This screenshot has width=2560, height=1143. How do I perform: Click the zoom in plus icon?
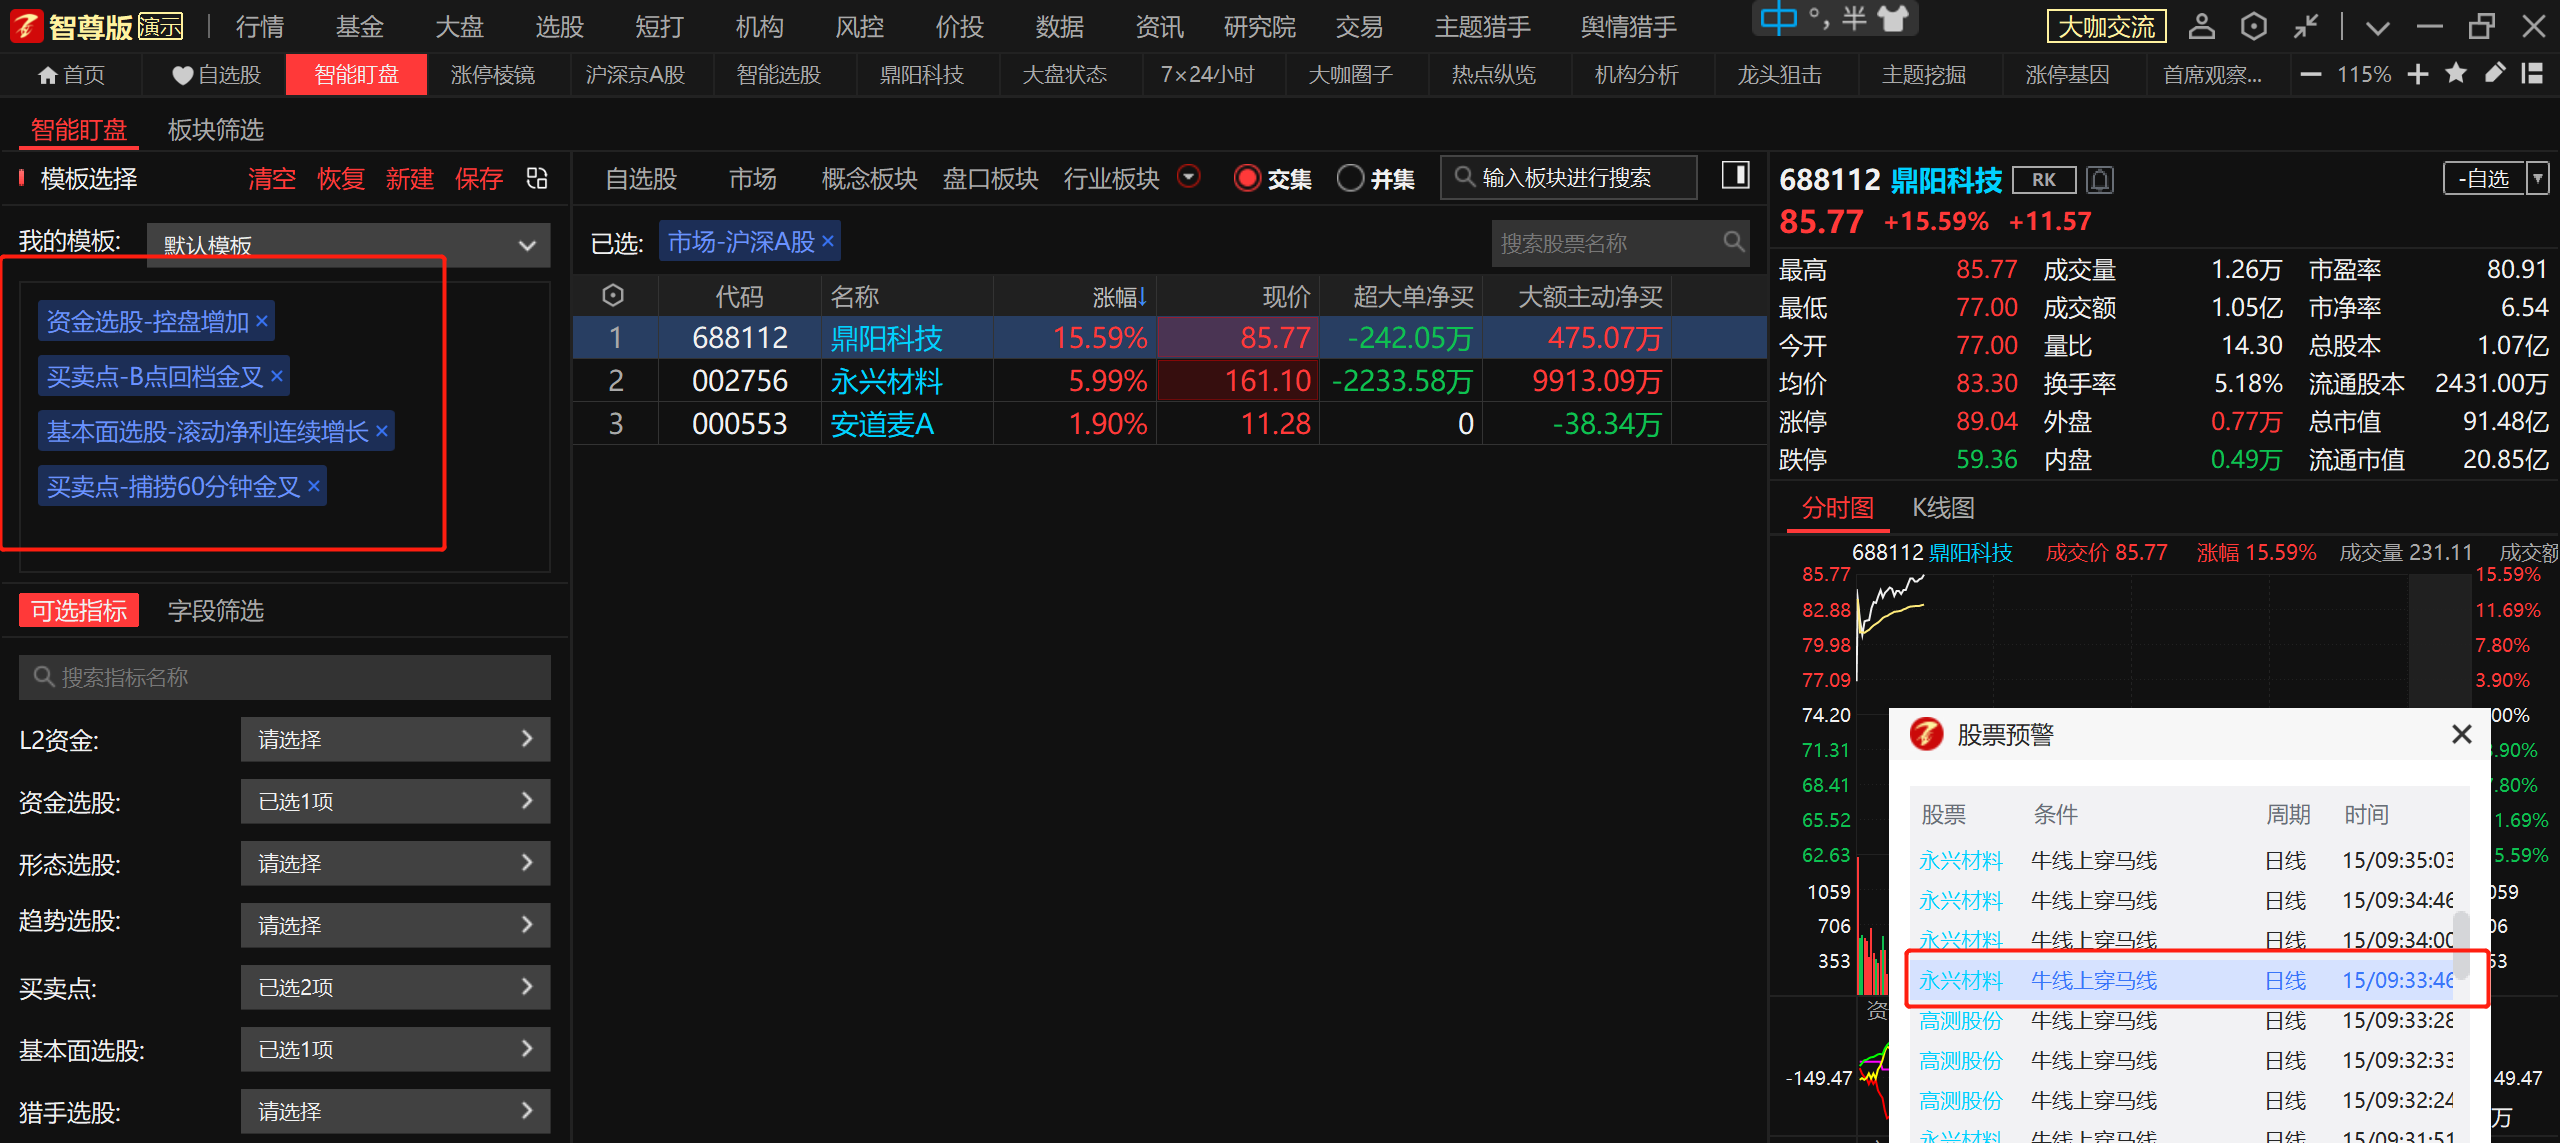tap(2418, 75)
